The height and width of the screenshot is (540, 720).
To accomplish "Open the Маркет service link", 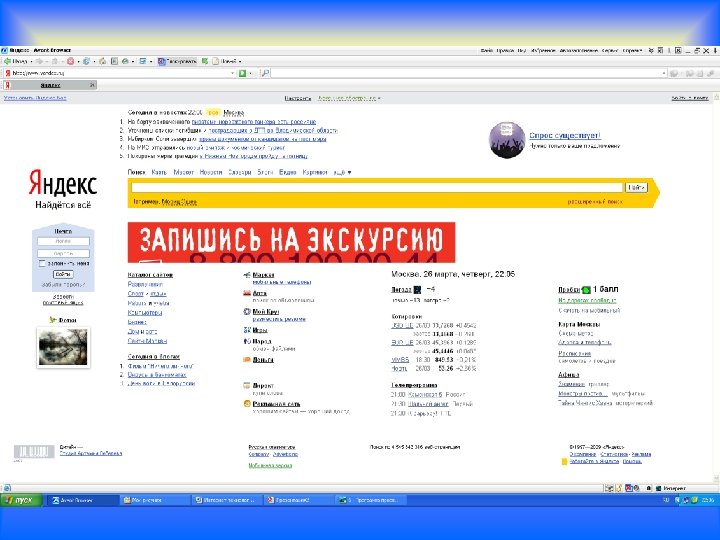I will coord(263,275).
